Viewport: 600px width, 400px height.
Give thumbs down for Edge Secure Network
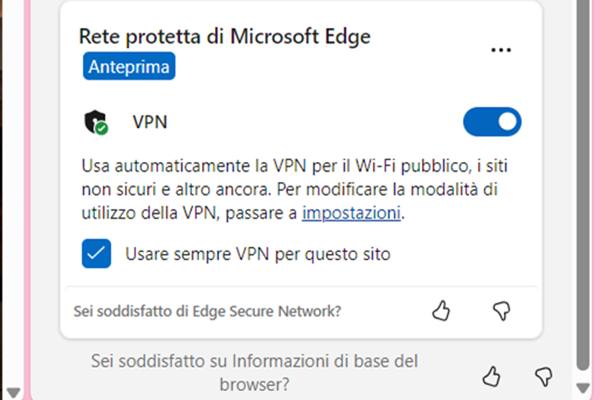pyautogui.click(x=502, y=311)
